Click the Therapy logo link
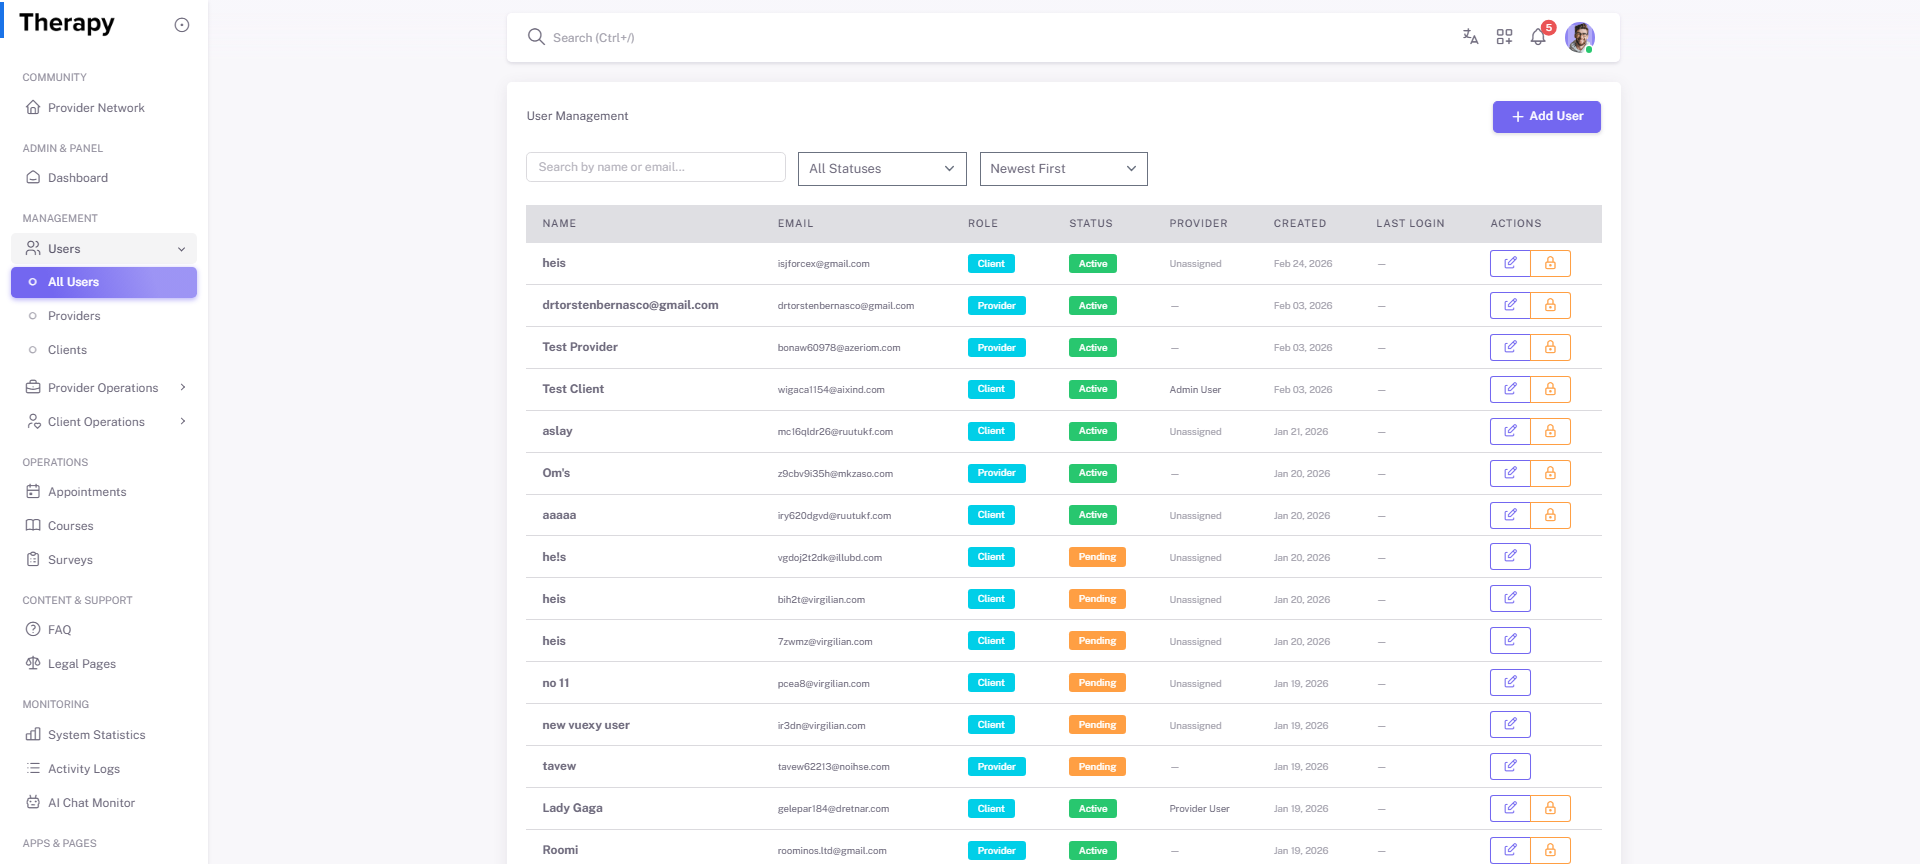Screen dimensions: 1920x864 click(x=67, y=23)
